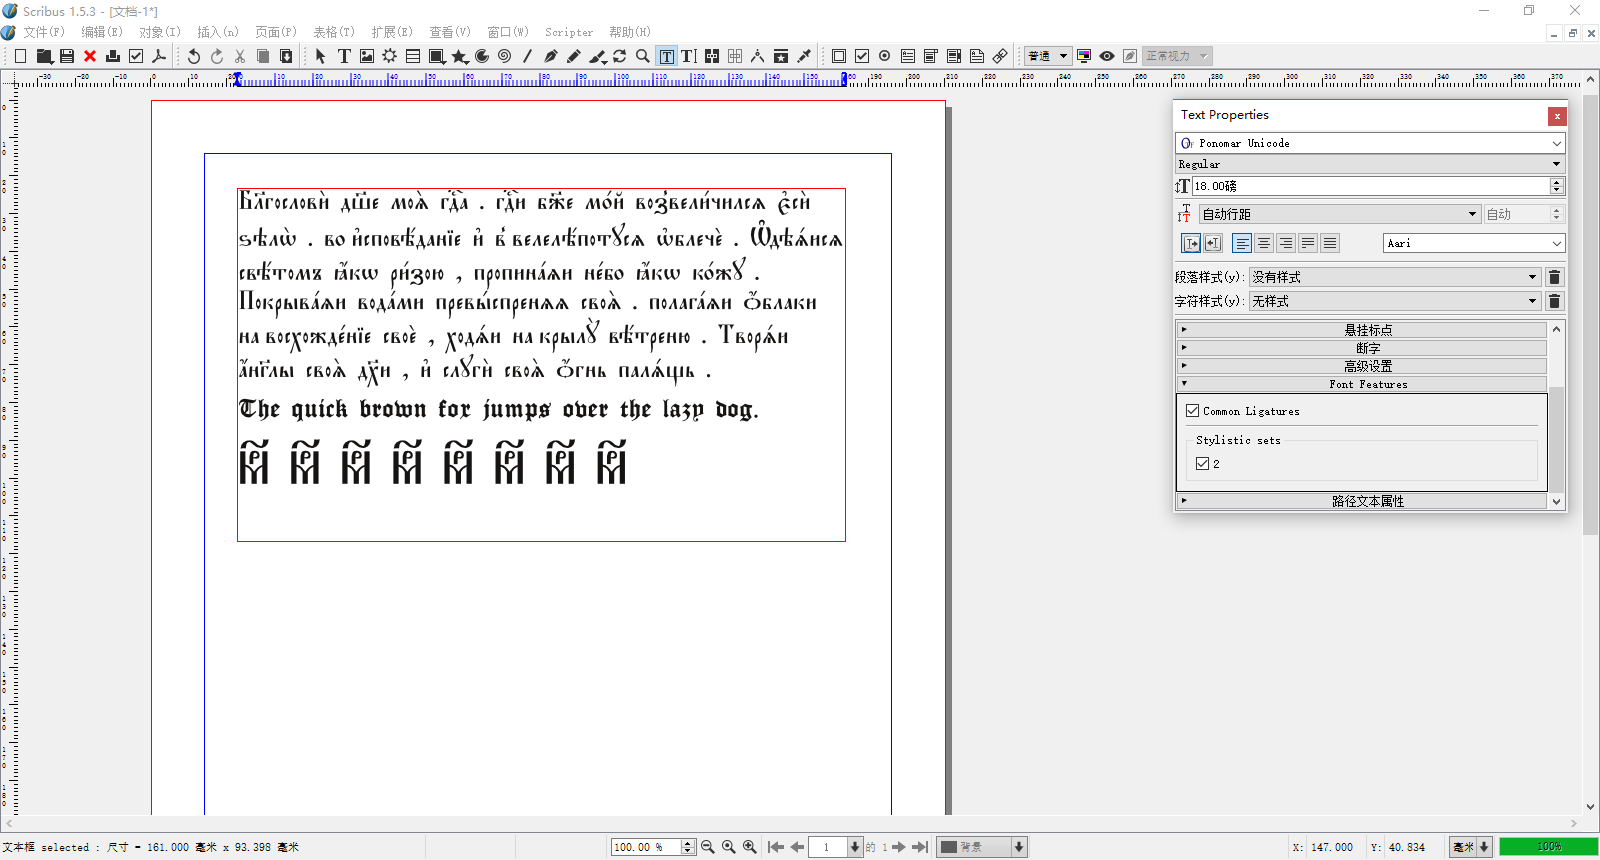Image resolution: width=1600 pixels, height=860 pixels.
Task: Select Link Text Frames tool
Action: coord(712,56)
